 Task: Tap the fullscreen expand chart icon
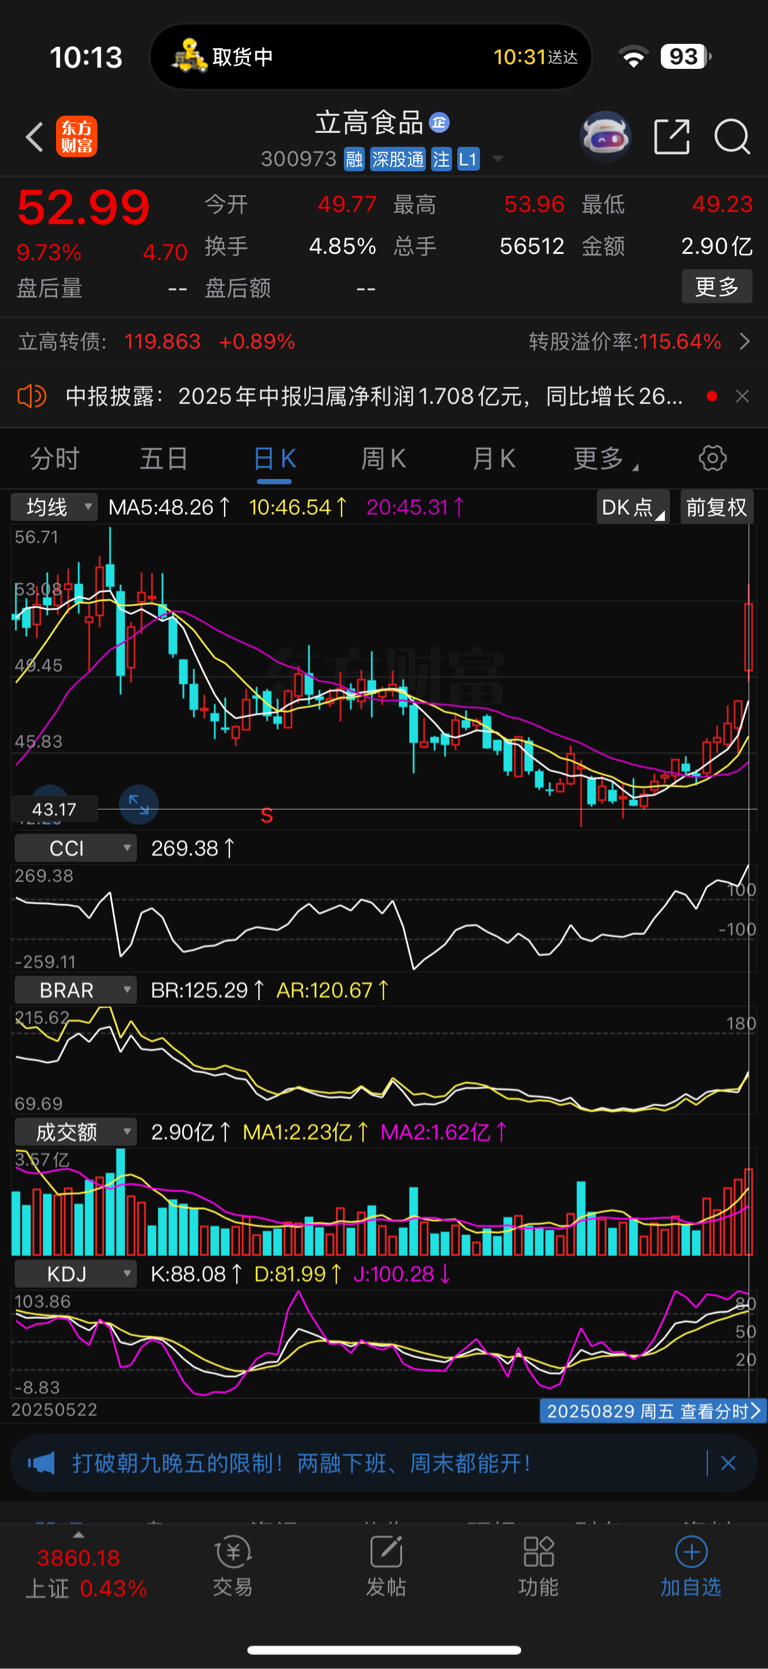138,804
